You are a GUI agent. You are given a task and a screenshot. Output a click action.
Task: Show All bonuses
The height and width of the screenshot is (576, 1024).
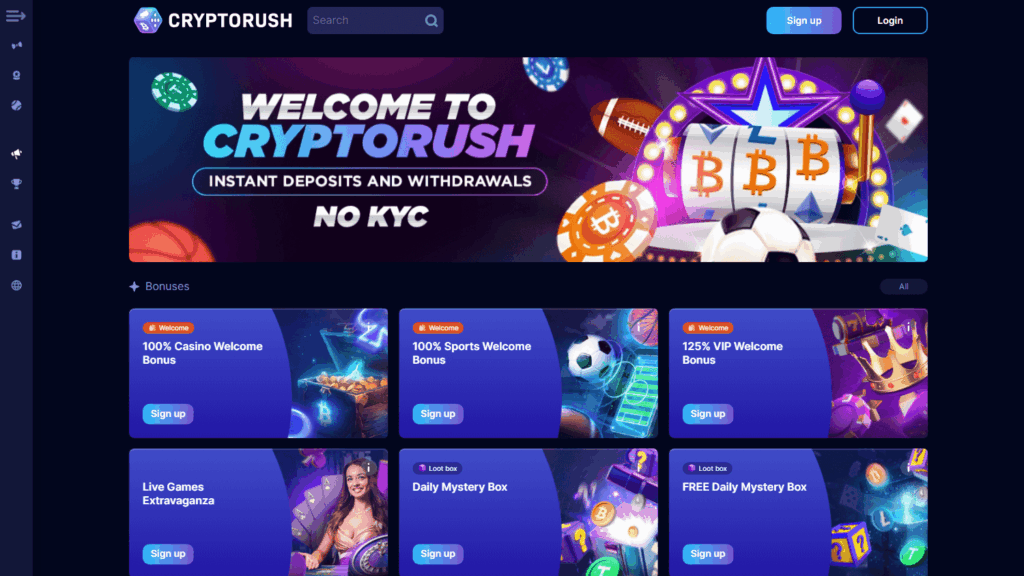tap(903, 286)
